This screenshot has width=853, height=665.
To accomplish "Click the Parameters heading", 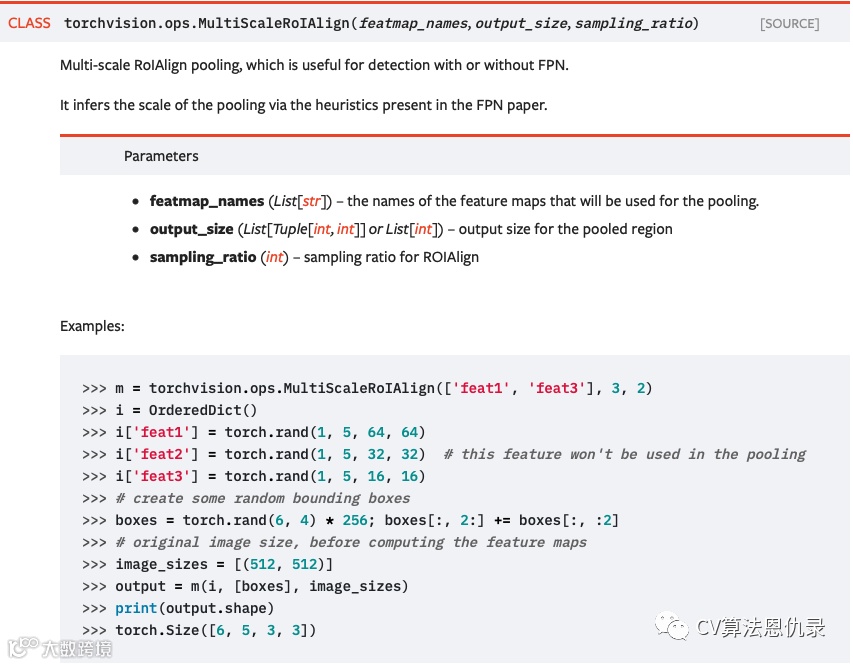I will (161, 156).
